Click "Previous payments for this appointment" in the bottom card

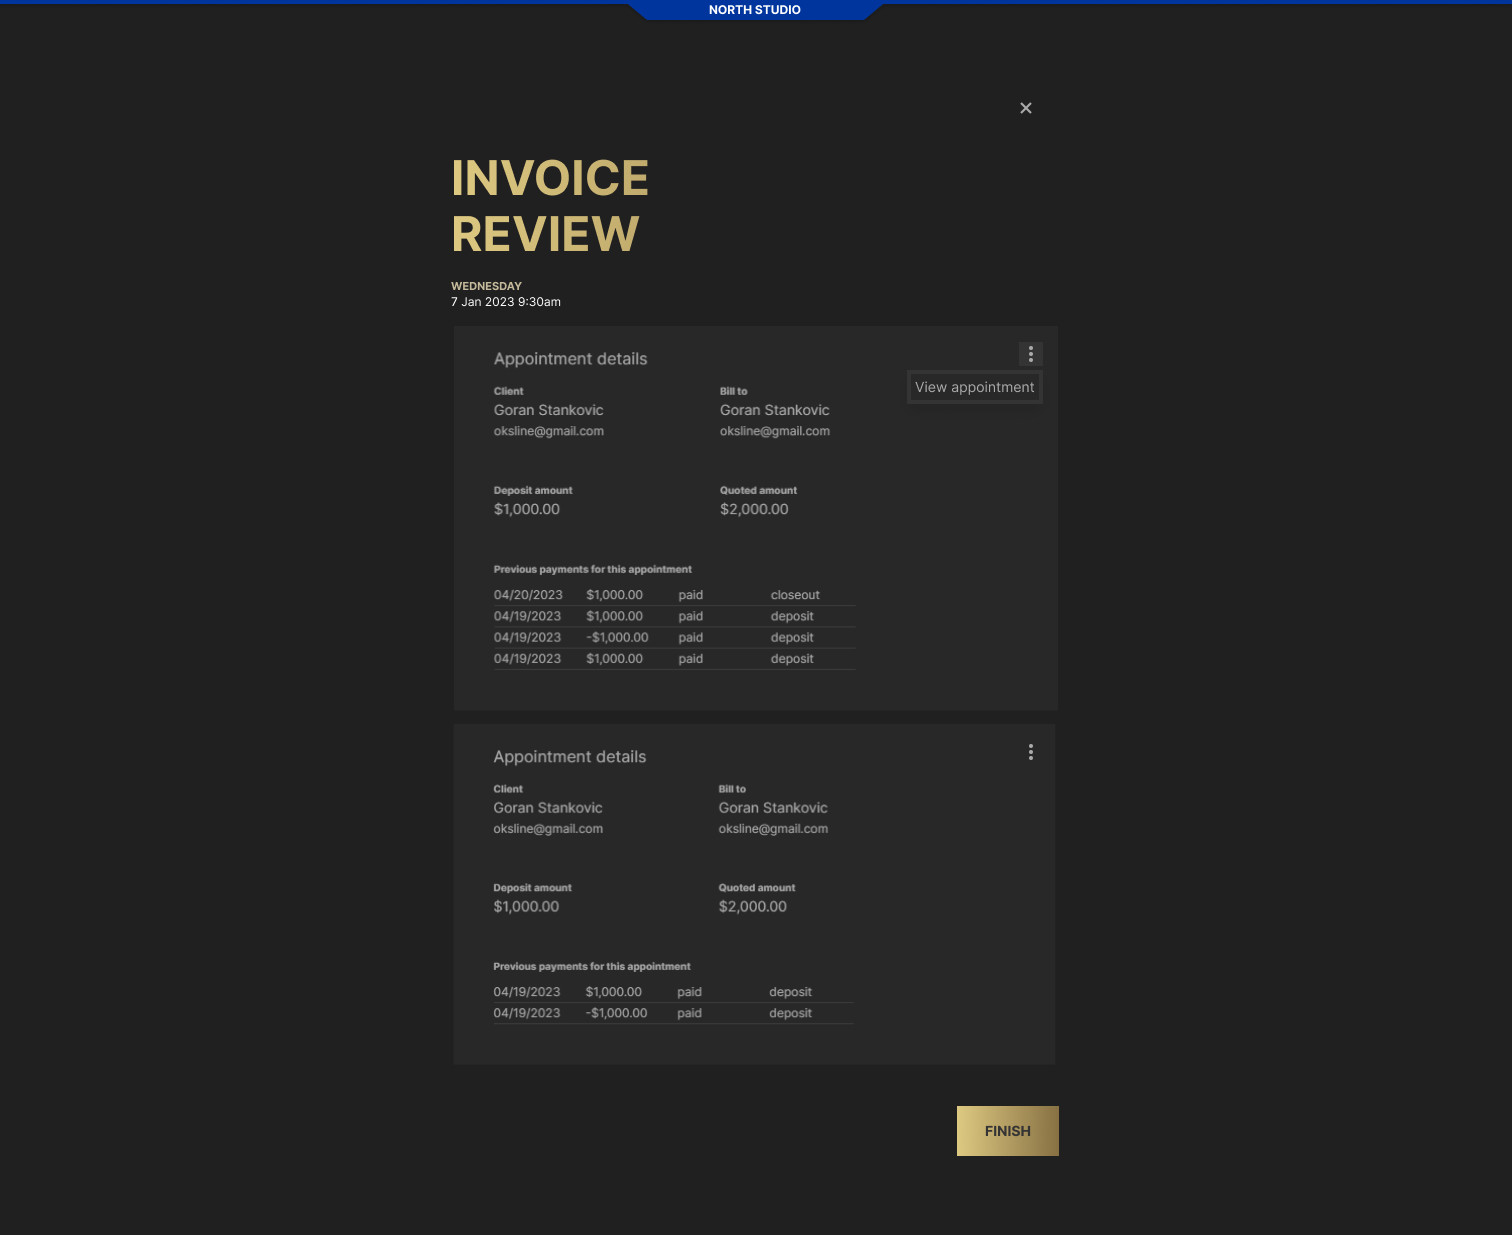click(592, 967)
